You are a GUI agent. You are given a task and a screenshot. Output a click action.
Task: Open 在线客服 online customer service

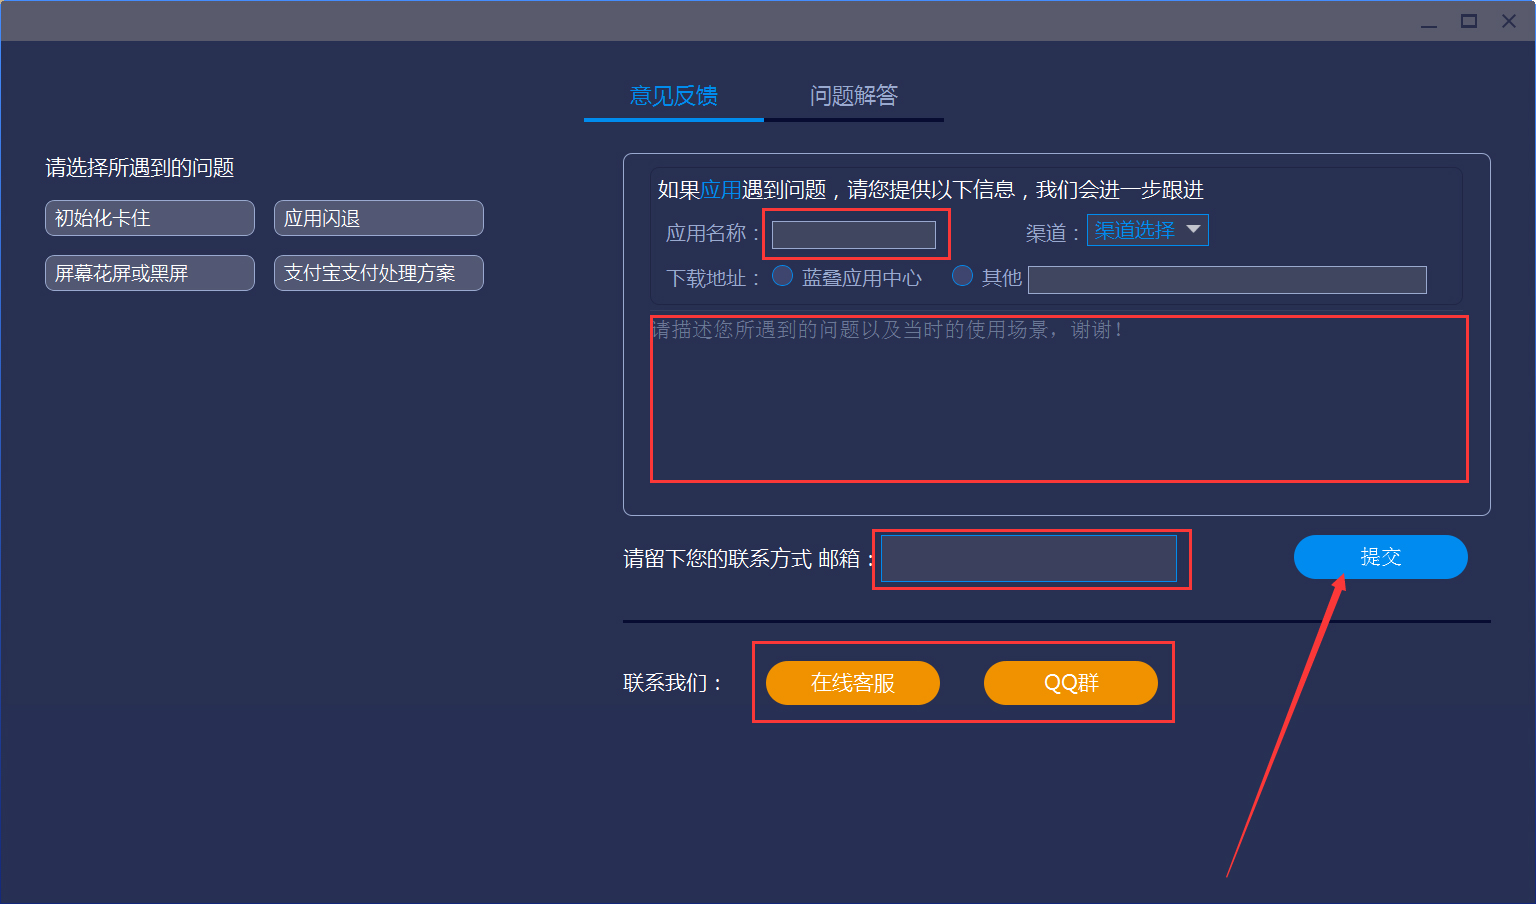coord(852,683)
